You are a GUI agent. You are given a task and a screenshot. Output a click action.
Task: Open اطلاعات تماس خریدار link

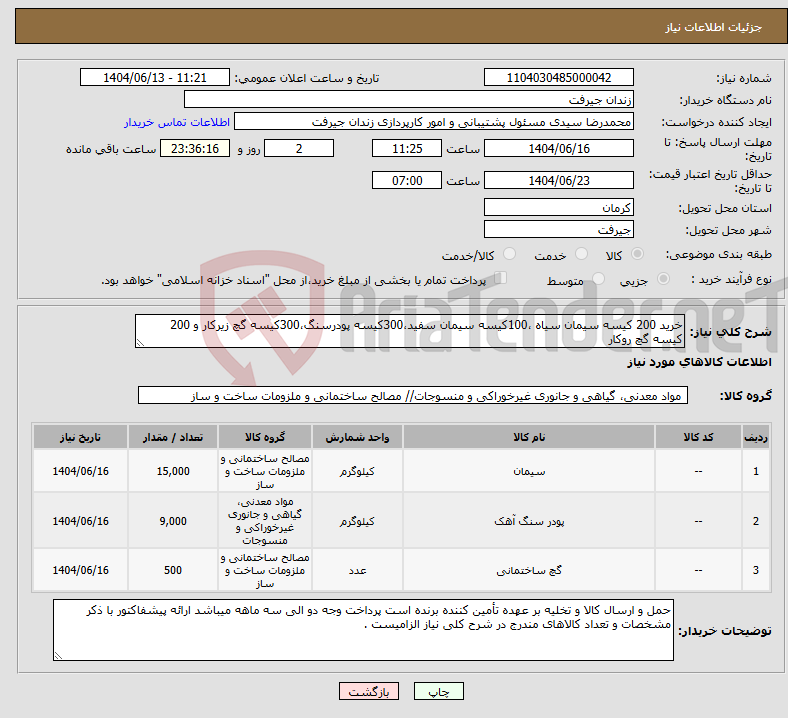(177, 122)
